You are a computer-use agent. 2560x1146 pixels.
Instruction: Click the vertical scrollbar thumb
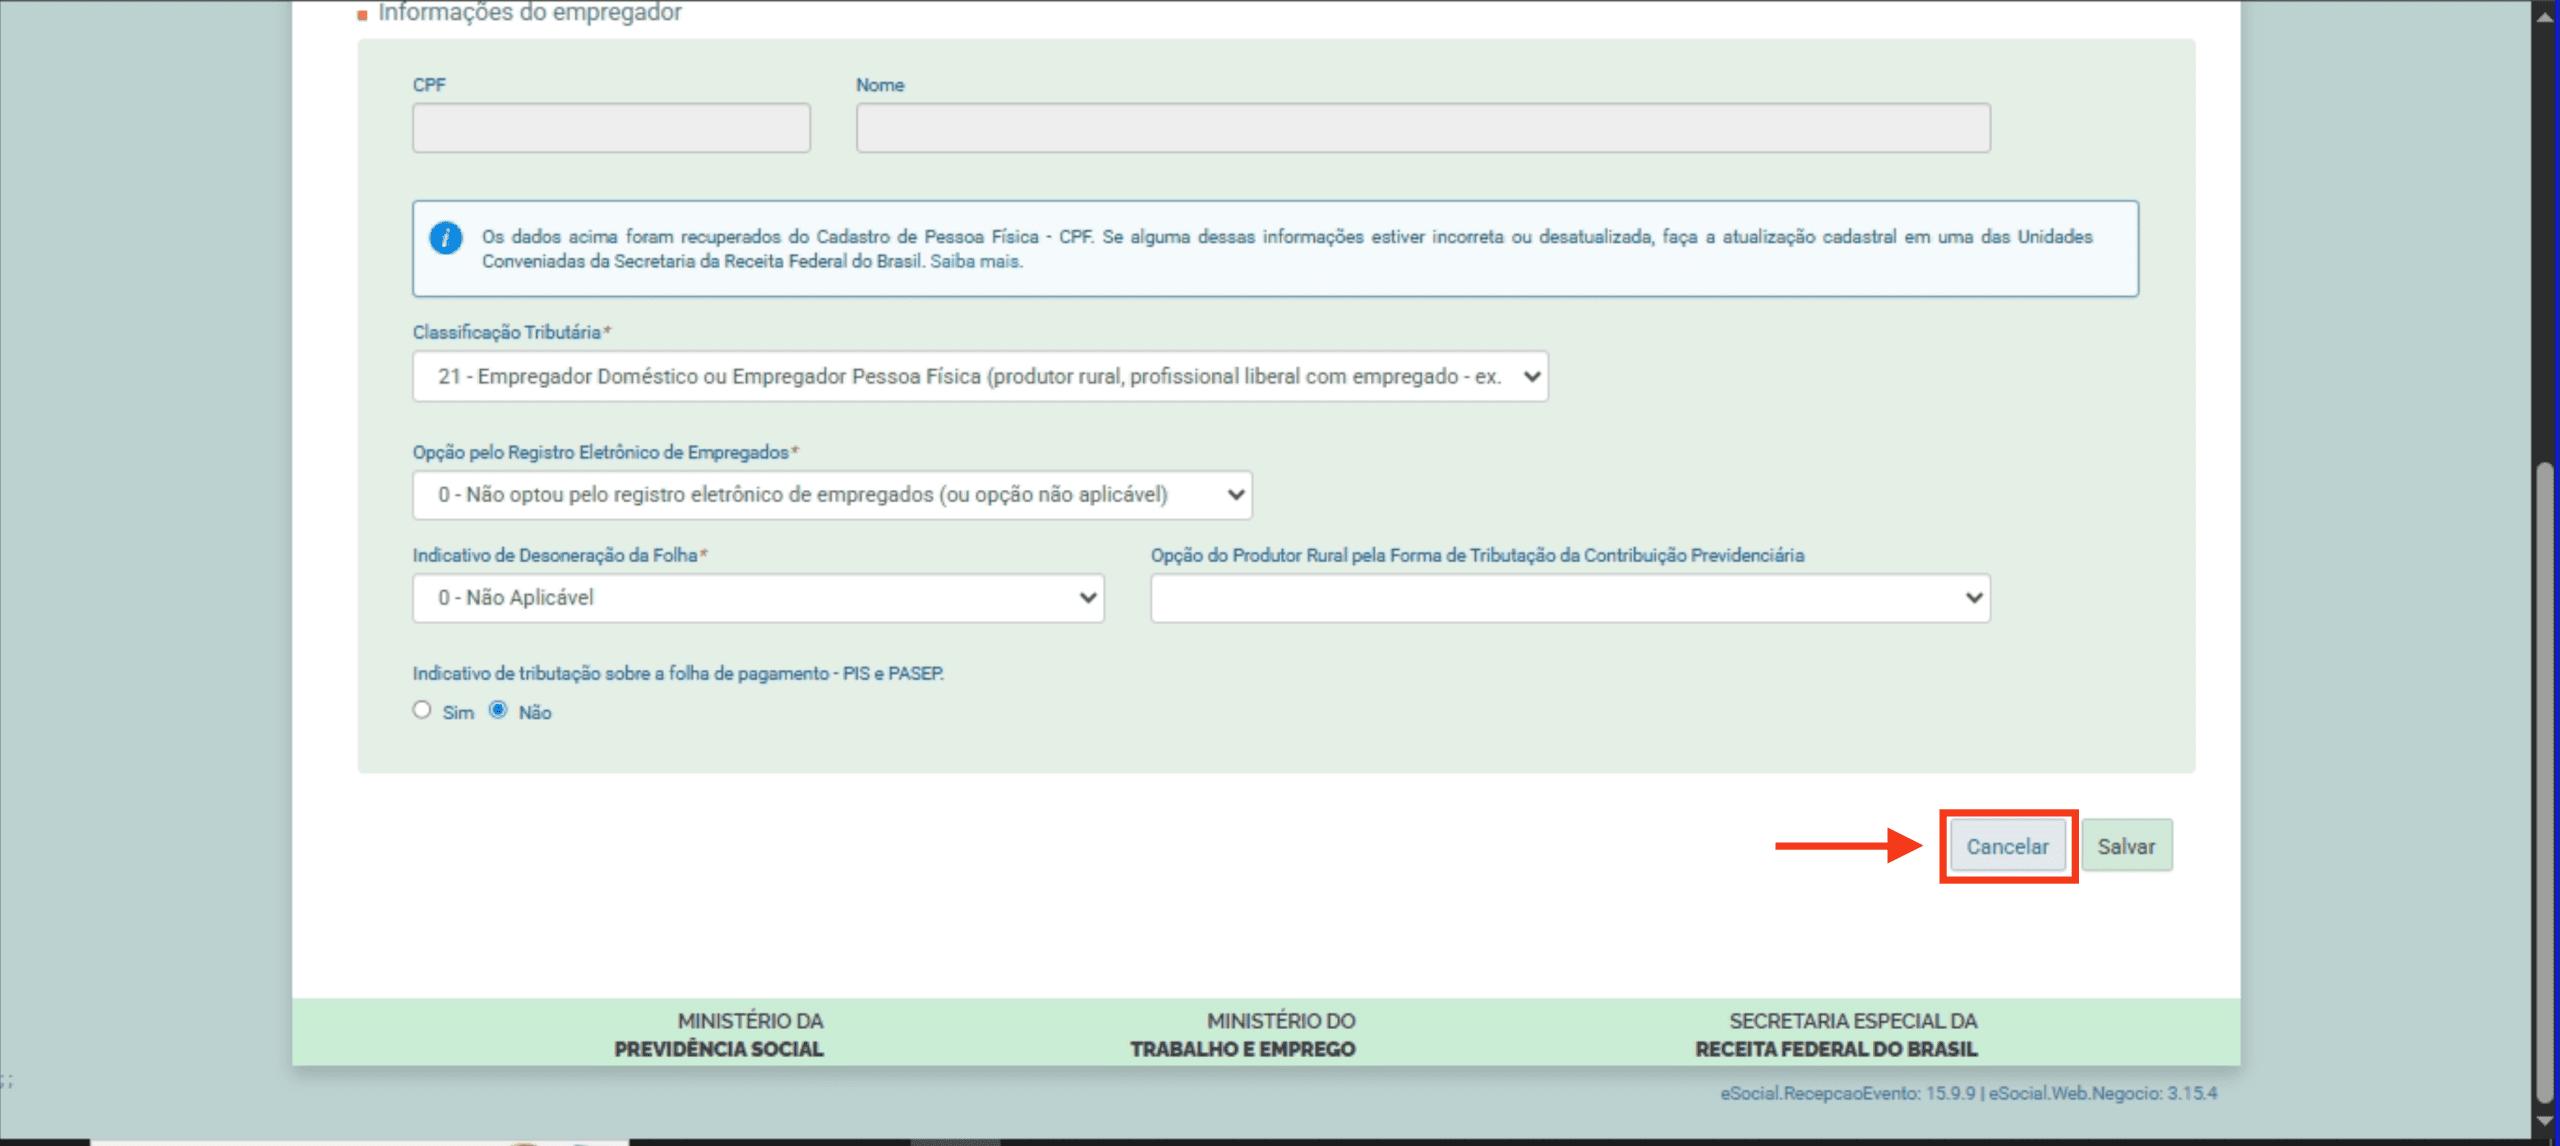click(2545, 780)
